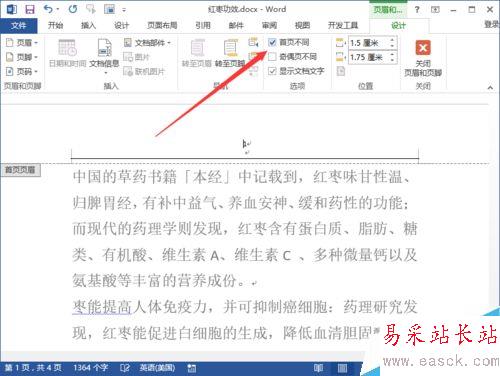
Task: Click the footer-from-bottom position icon
Action: point(340,57)
